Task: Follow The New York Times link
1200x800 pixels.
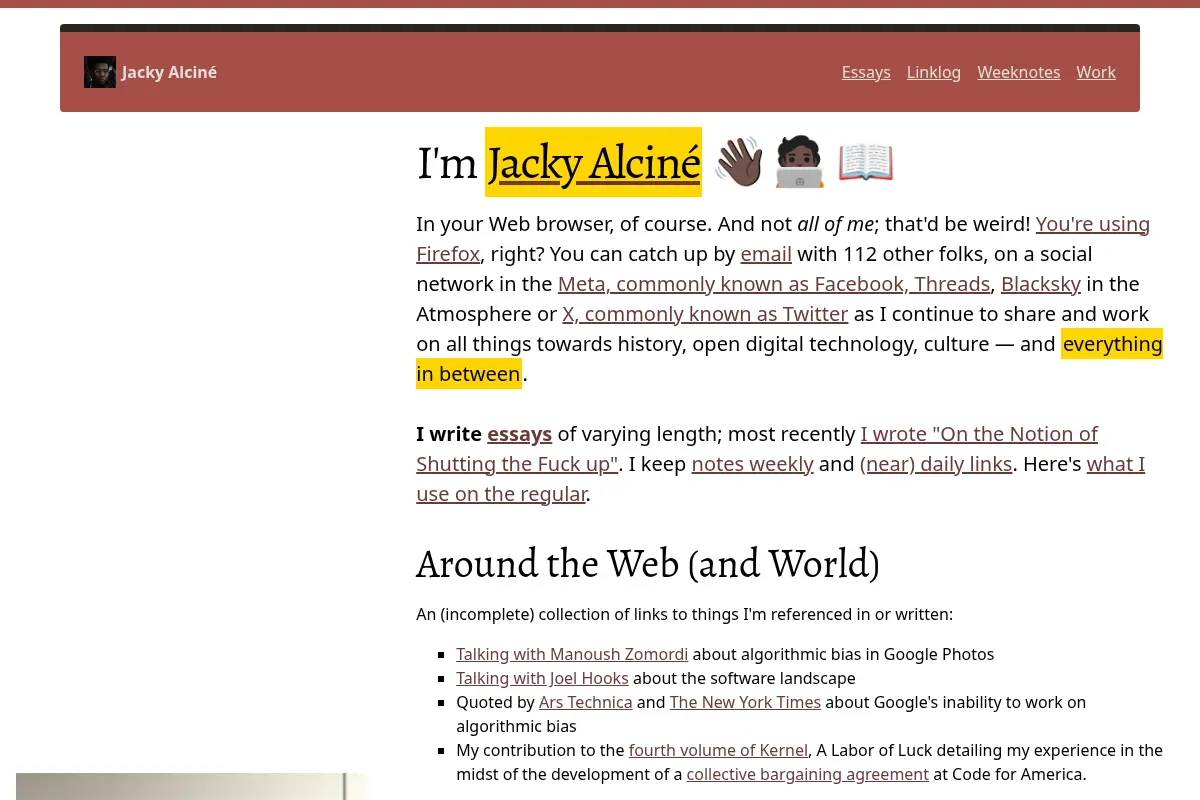Action: click(745, 702)
